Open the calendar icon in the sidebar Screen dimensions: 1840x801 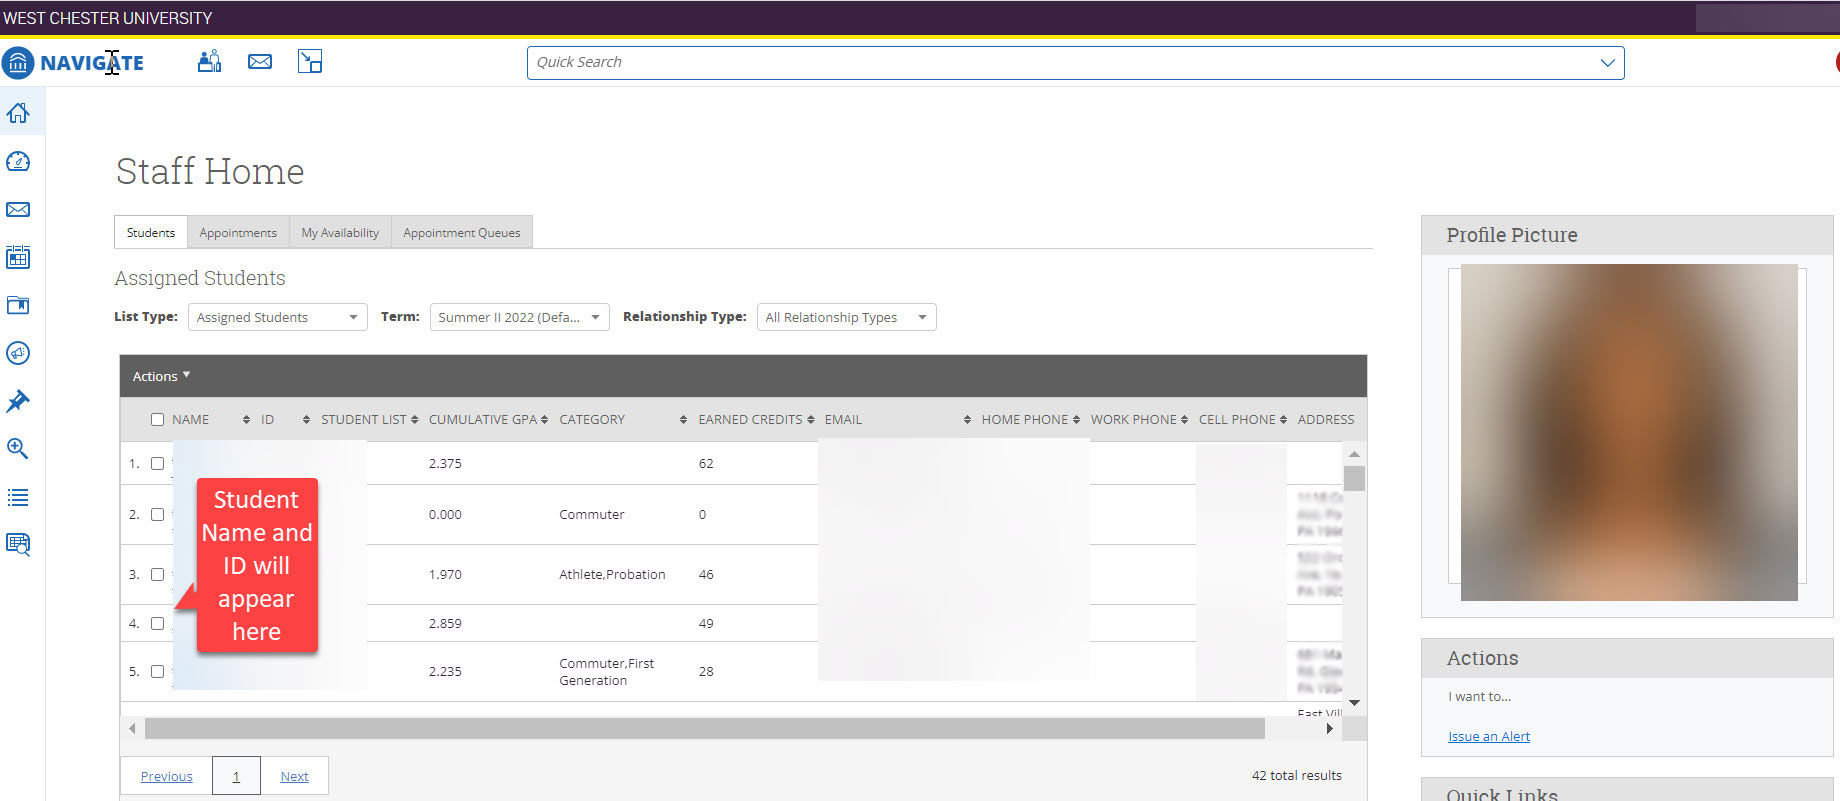click(18, 257)
